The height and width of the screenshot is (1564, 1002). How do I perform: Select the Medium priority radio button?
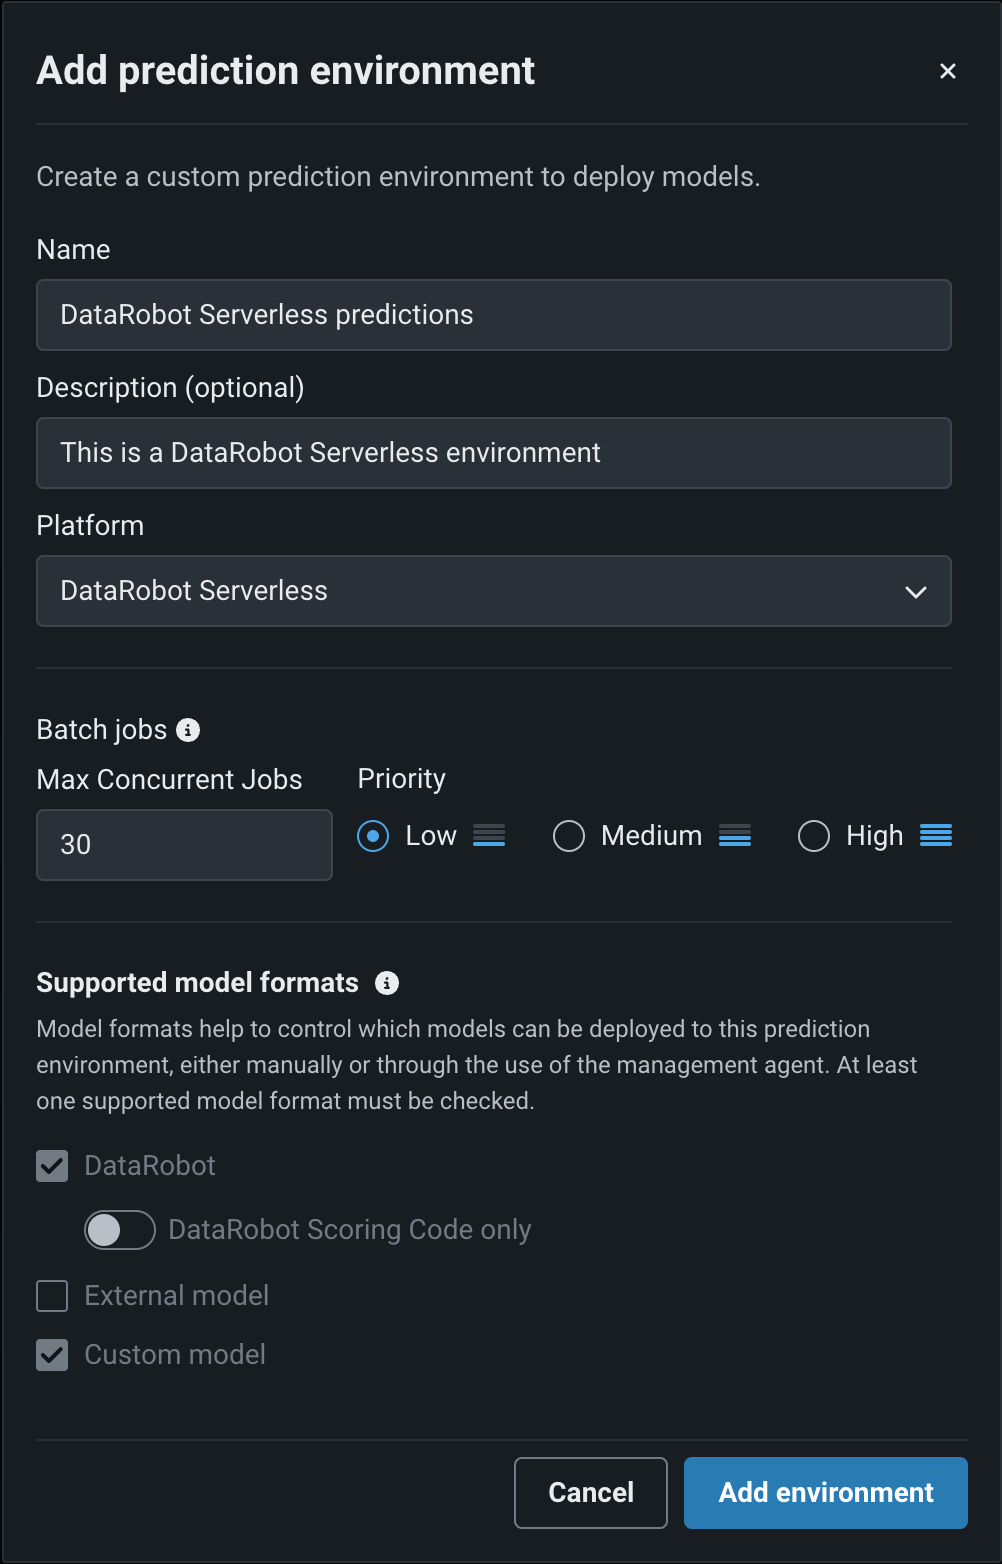[x=569, y=836]
